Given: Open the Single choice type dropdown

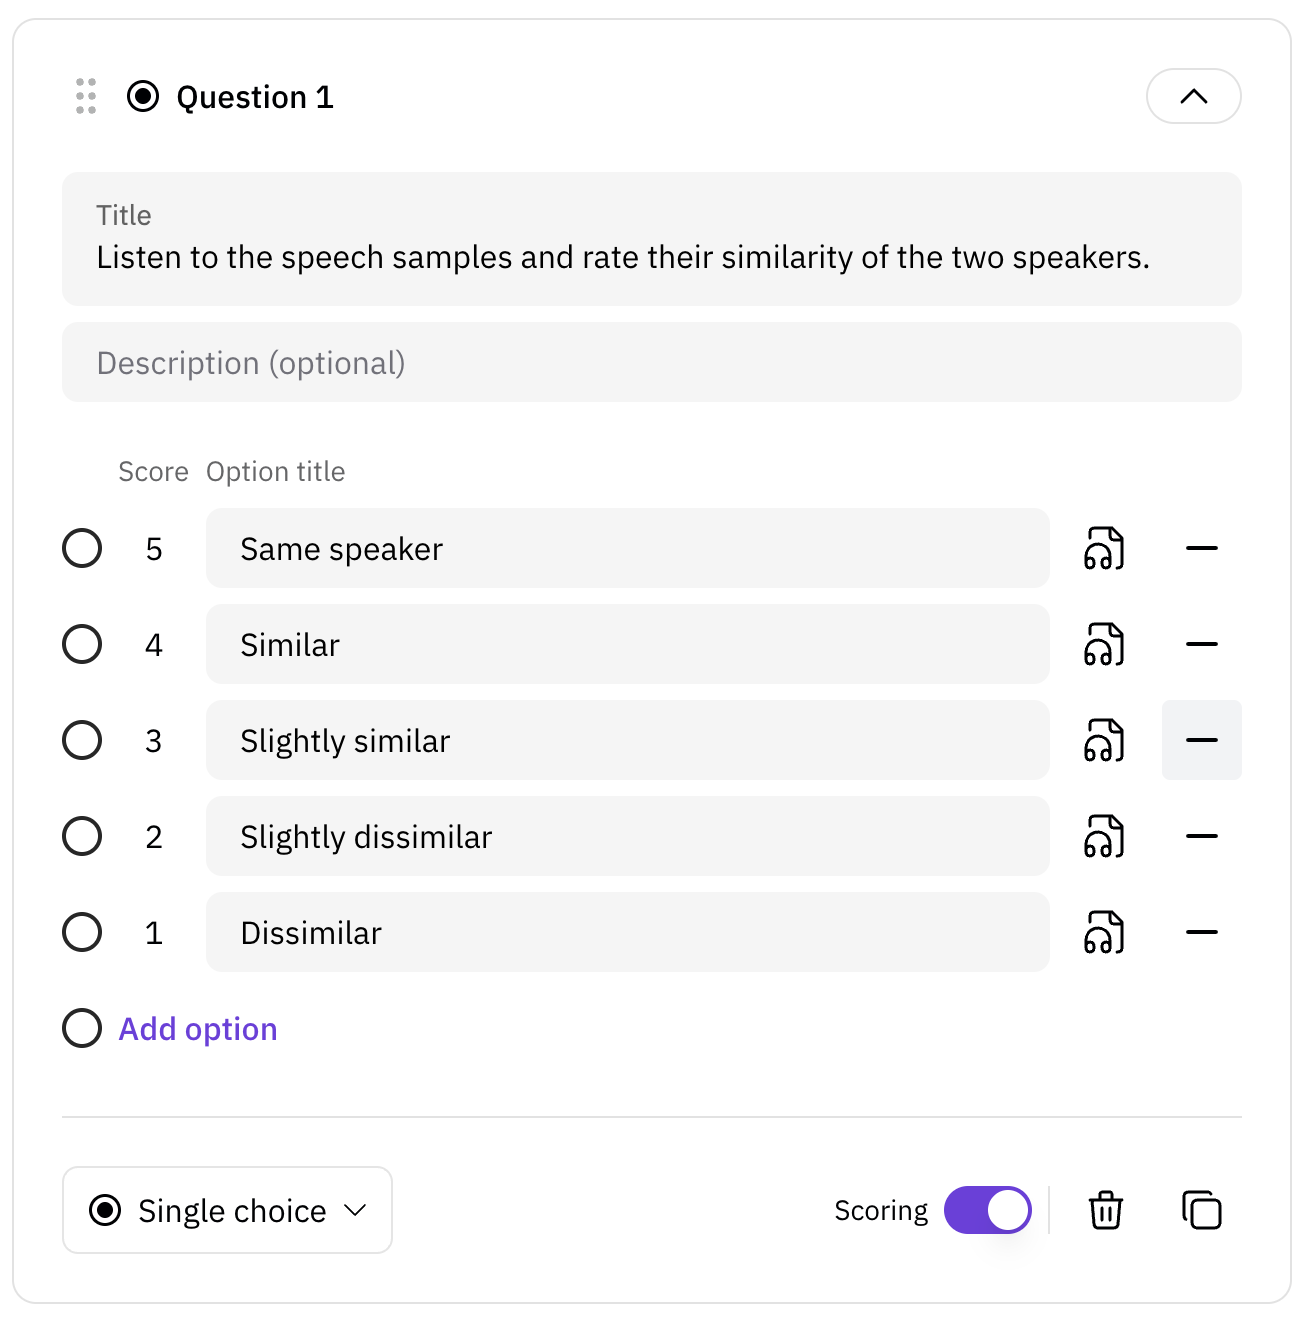Looking at the screenshot, I should 227,1210.
